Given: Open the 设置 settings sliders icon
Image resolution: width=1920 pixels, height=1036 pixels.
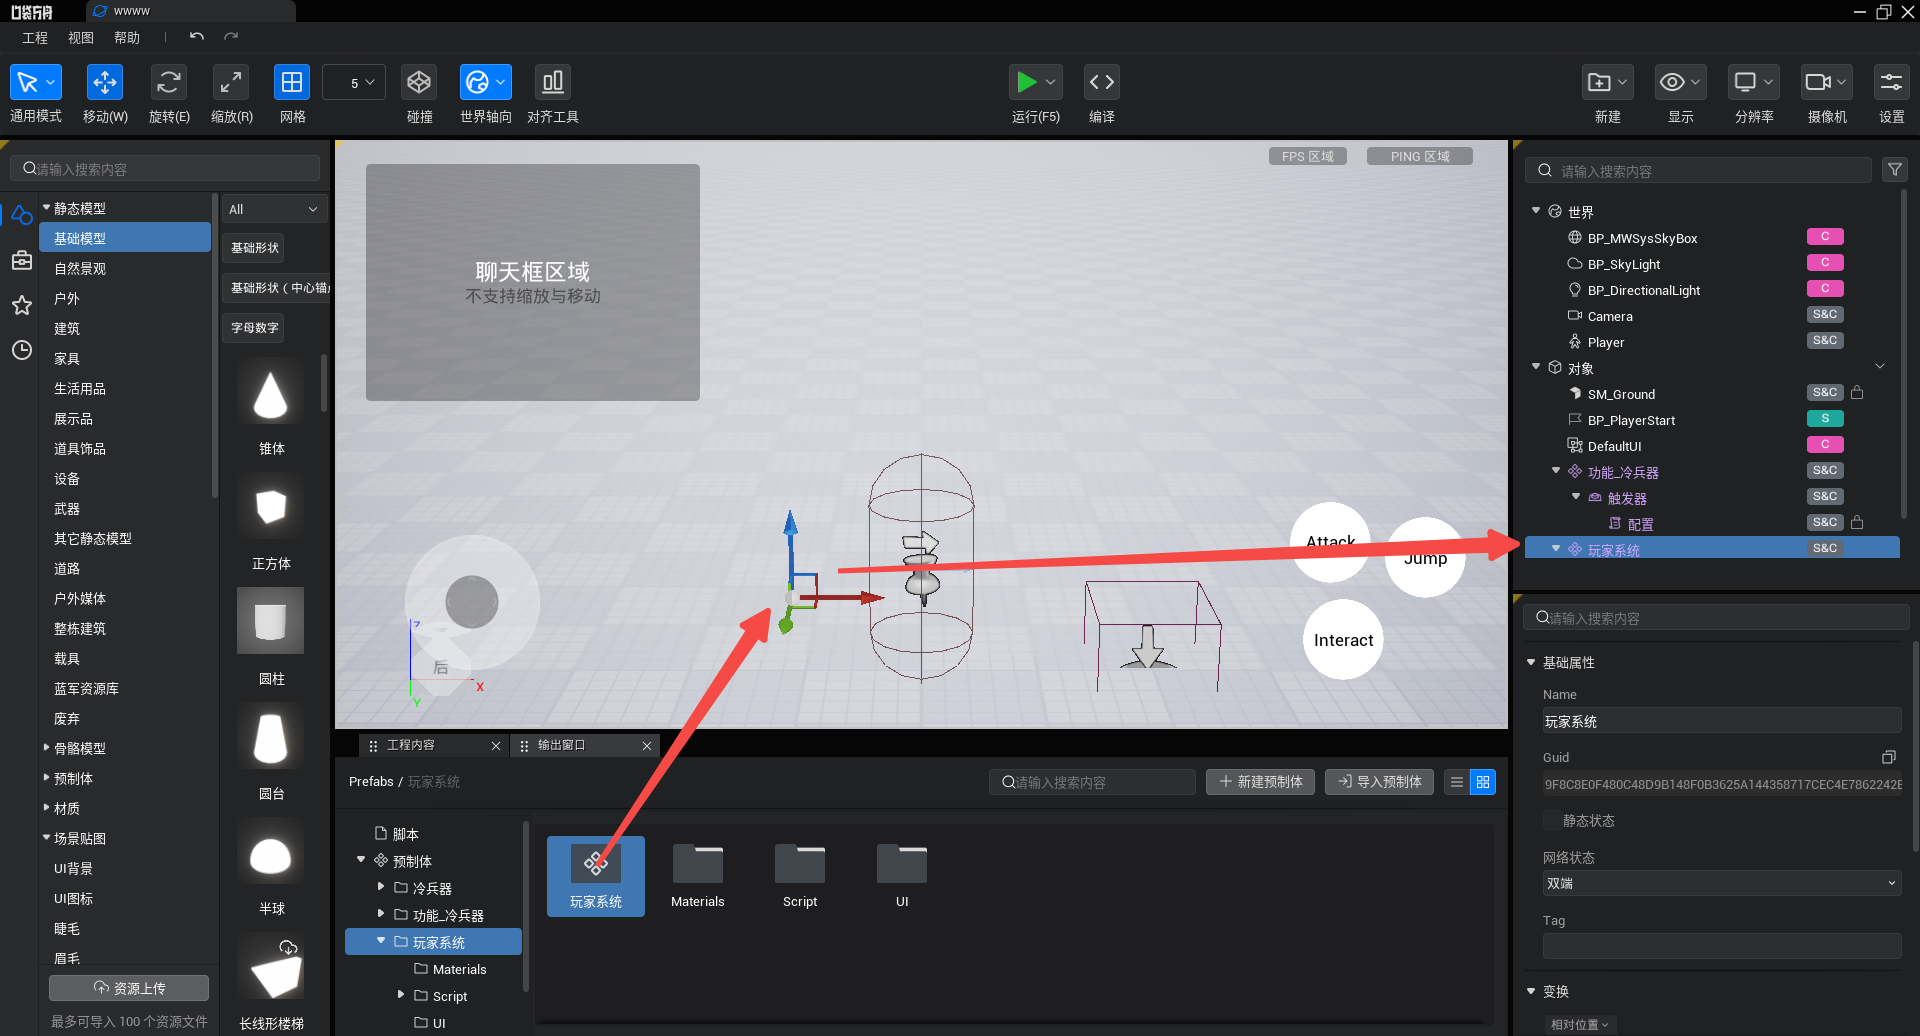Looking at the screenshot, I should [1891, 82].
